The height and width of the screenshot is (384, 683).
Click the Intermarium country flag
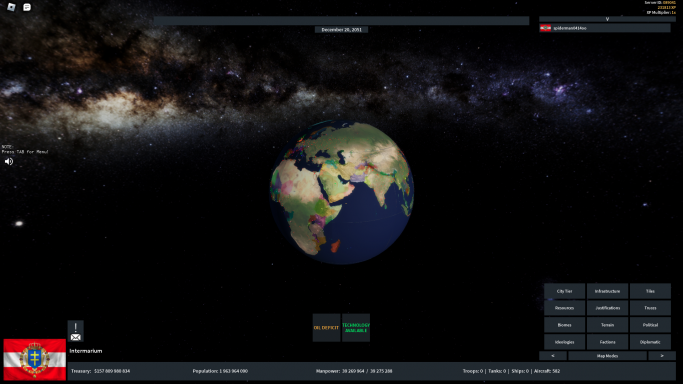pos(35,360)
